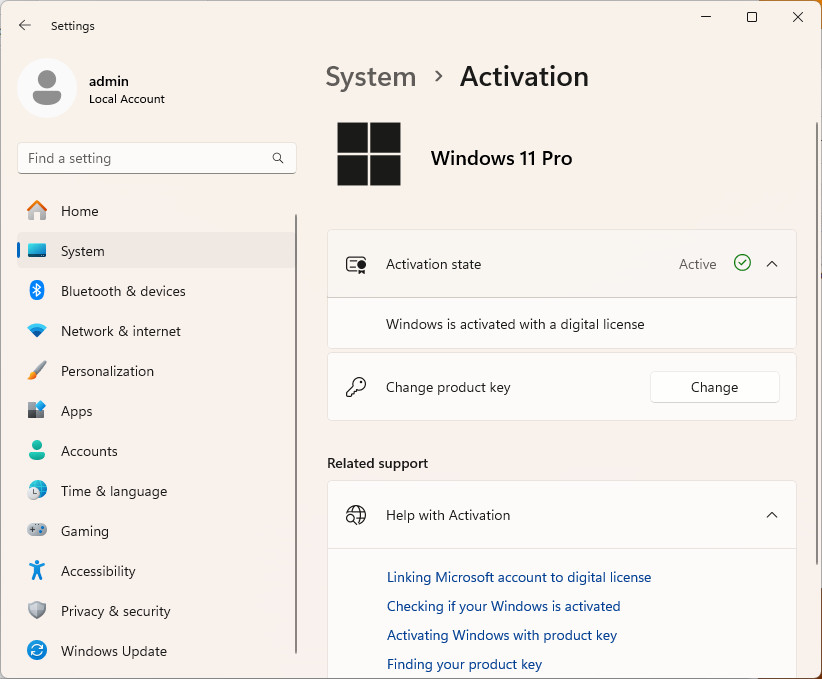The width and height of the screenshot is (822, 679).
Task: Click the Personalization paintbrush icon
Action: click(x=37, y=371)
